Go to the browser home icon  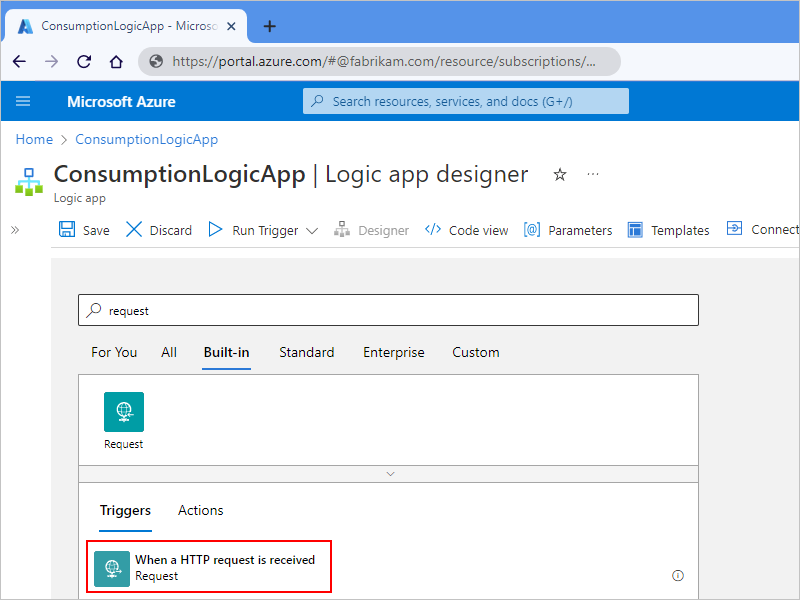(x=116, y=62)
